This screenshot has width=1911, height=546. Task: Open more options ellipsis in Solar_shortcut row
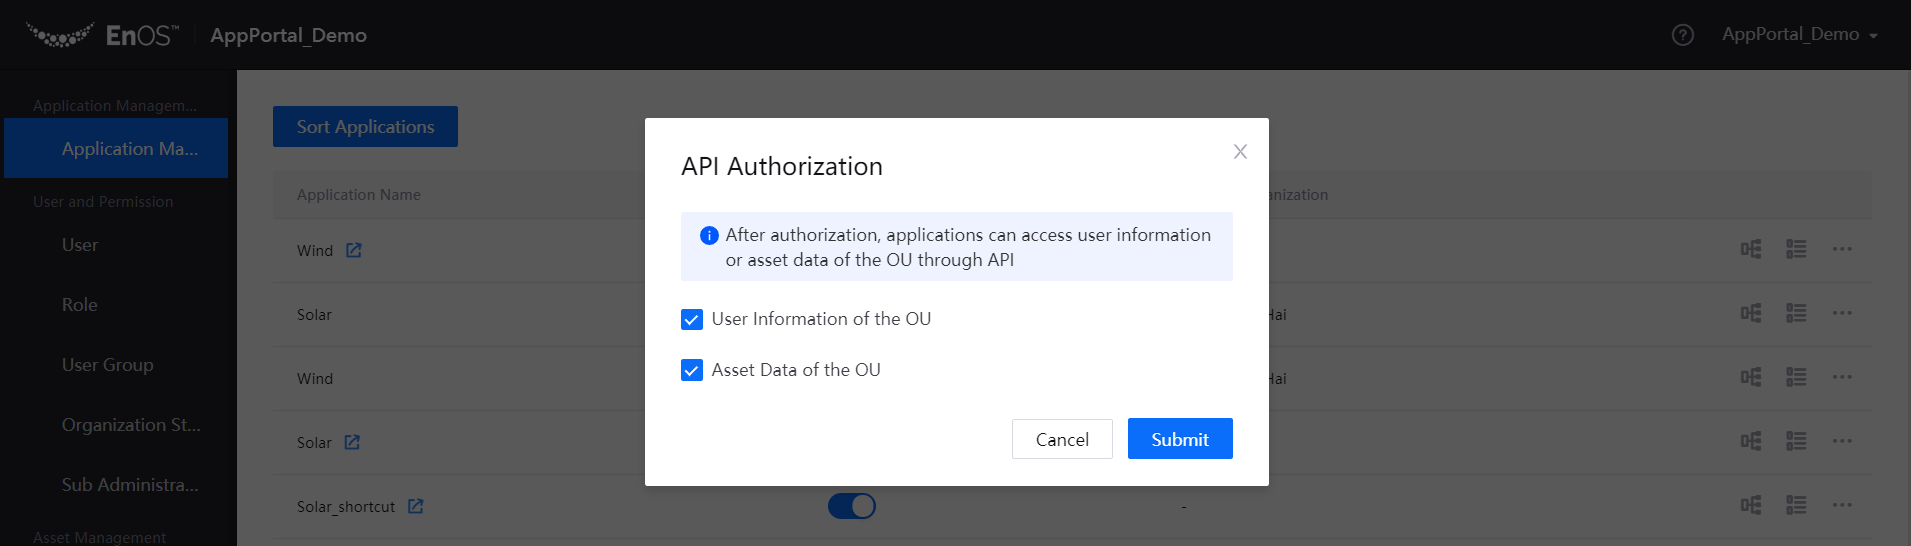click(x=1842, y=505)
